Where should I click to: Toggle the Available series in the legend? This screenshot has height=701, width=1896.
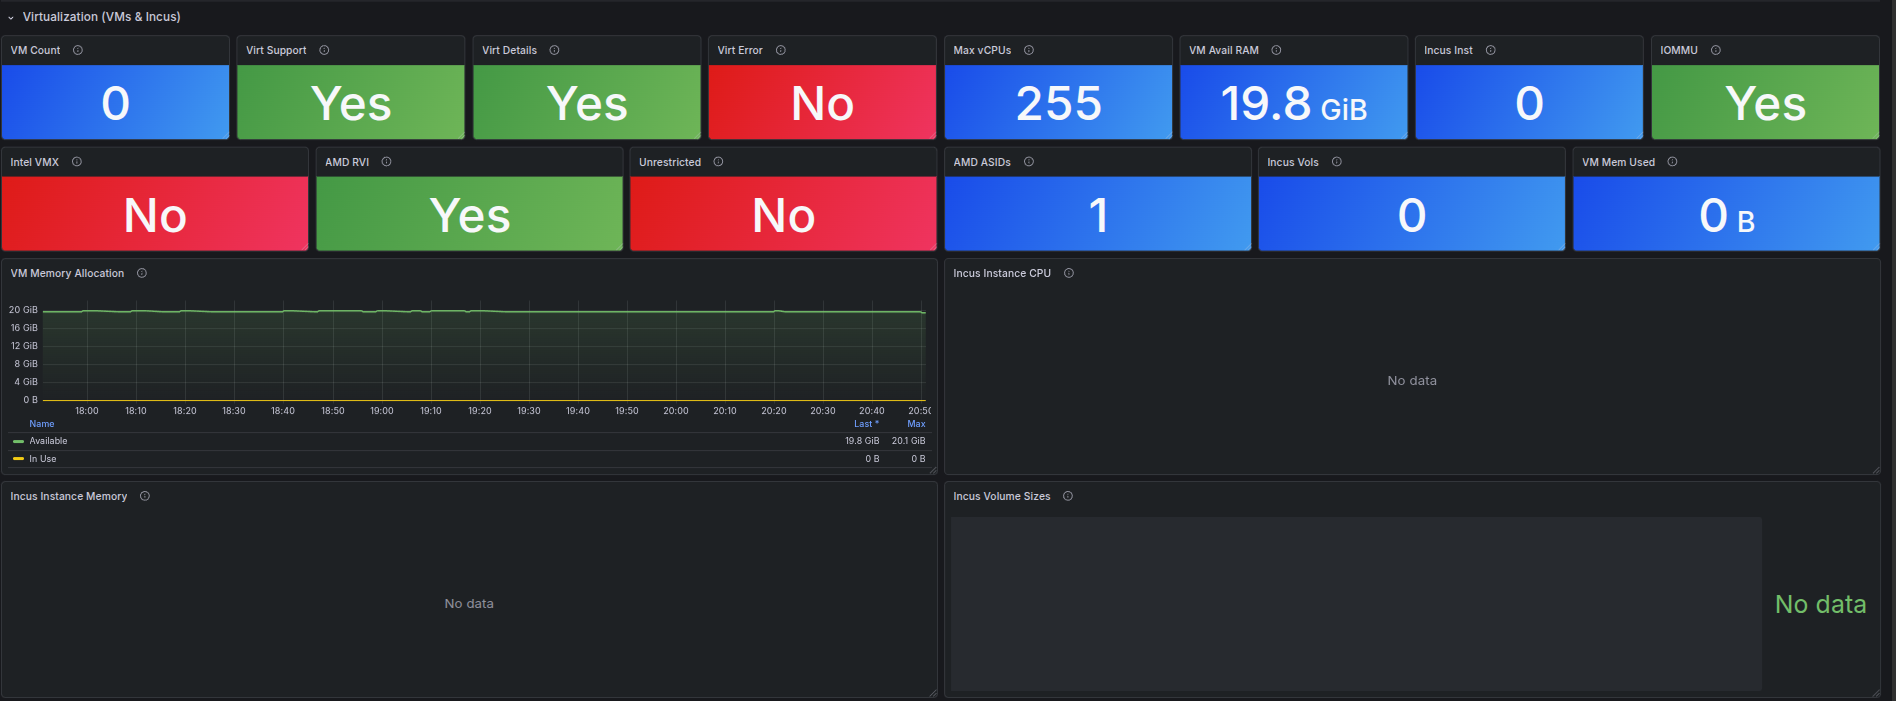[x=48, y=441]
